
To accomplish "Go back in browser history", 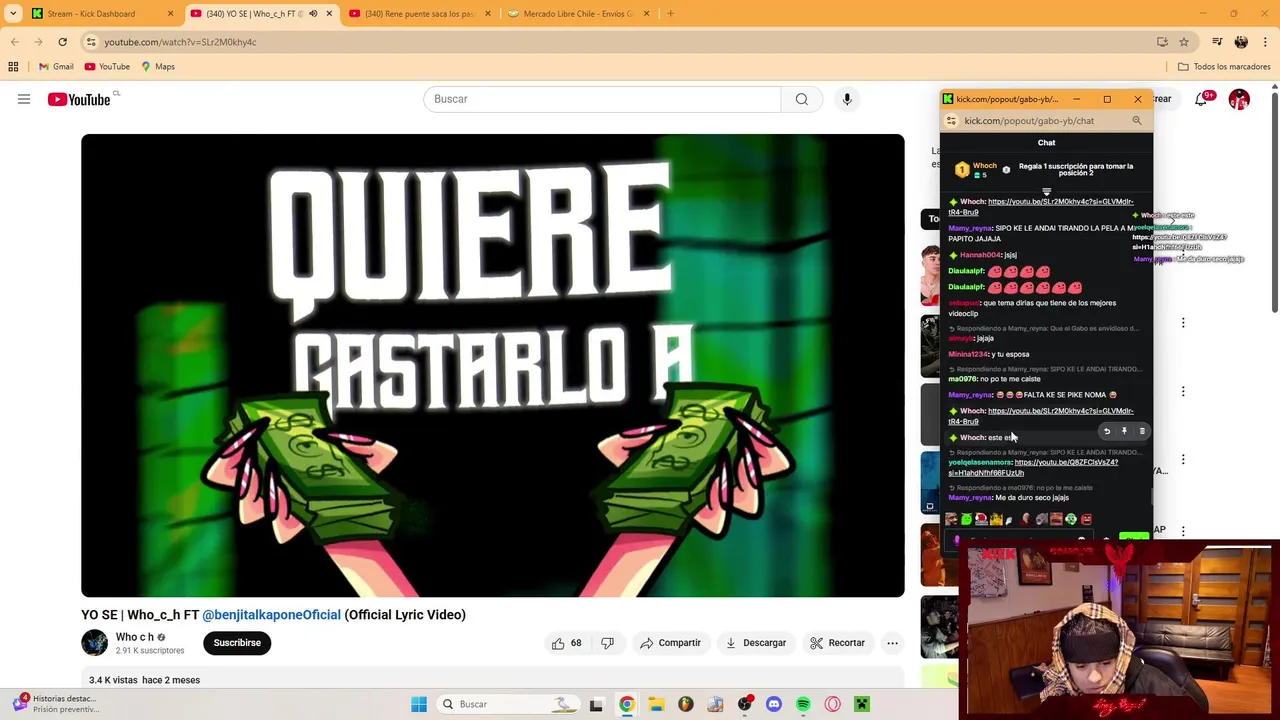I will 14,42.
